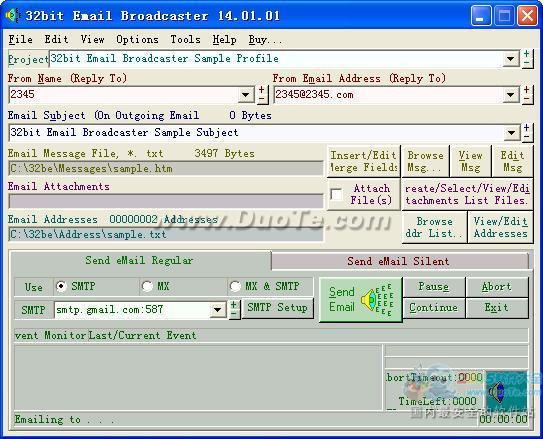
Task: Open the From Email Address dropdown arrow
Action: click(510, 95)
